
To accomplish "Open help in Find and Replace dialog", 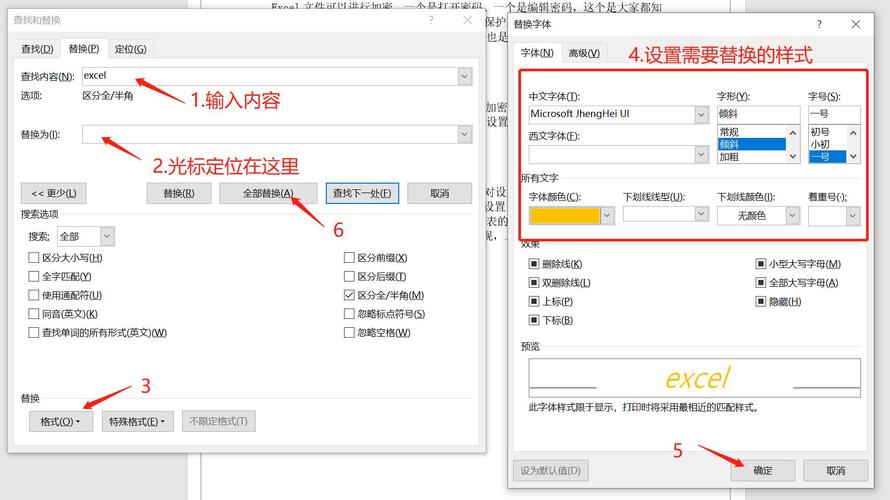I will point(431,20).
